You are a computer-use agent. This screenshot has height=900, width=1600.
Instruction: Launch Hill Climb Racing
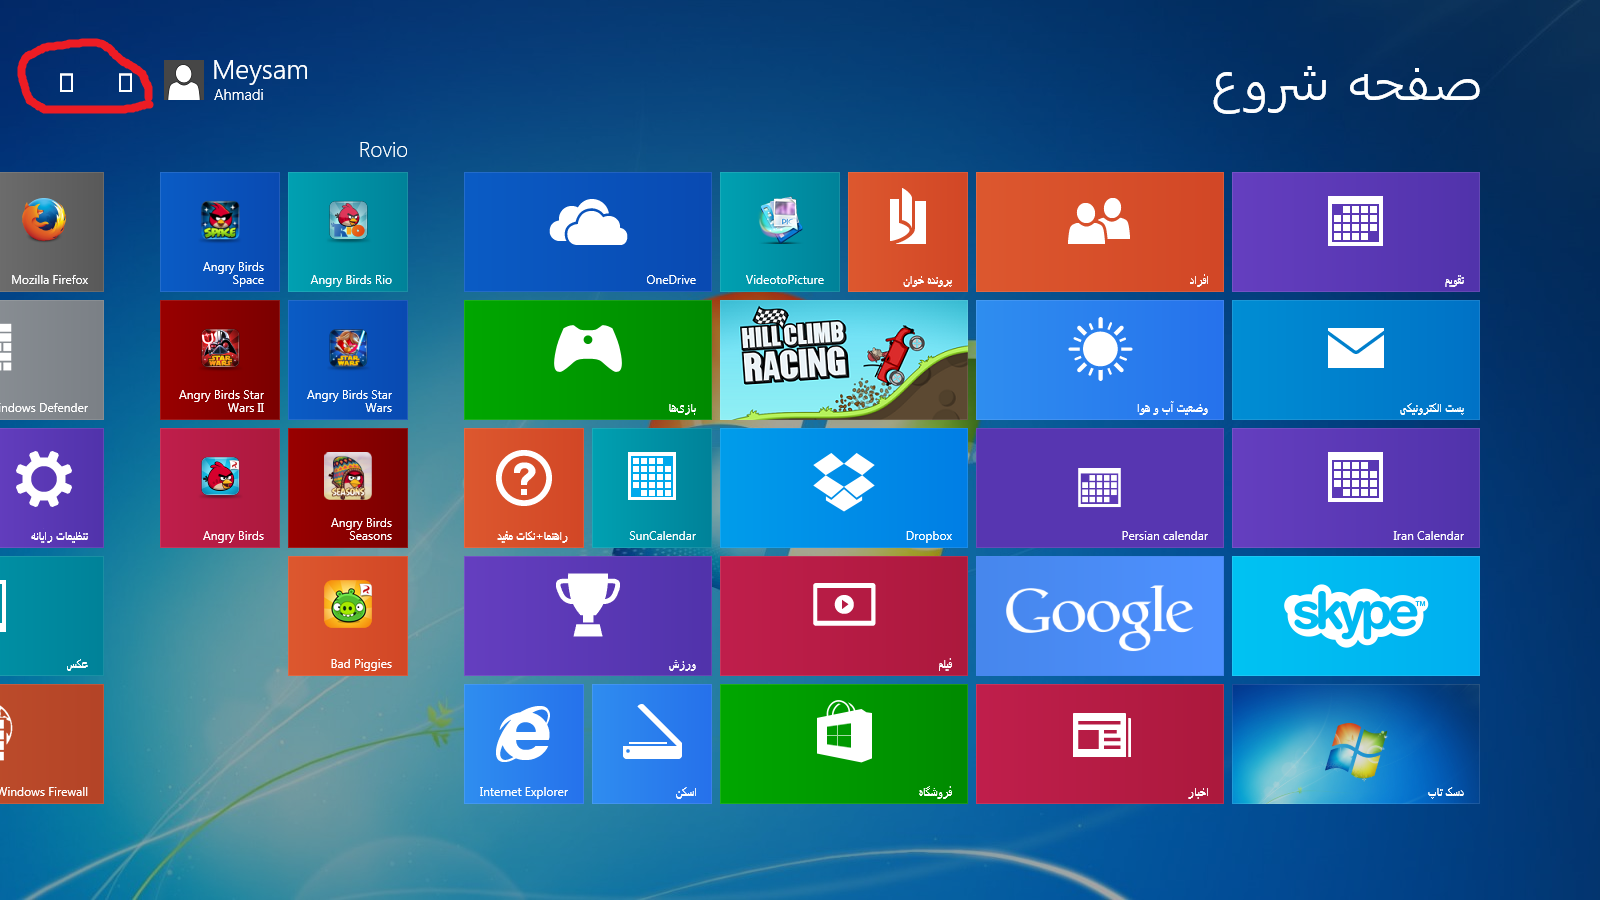click(844, 360)
